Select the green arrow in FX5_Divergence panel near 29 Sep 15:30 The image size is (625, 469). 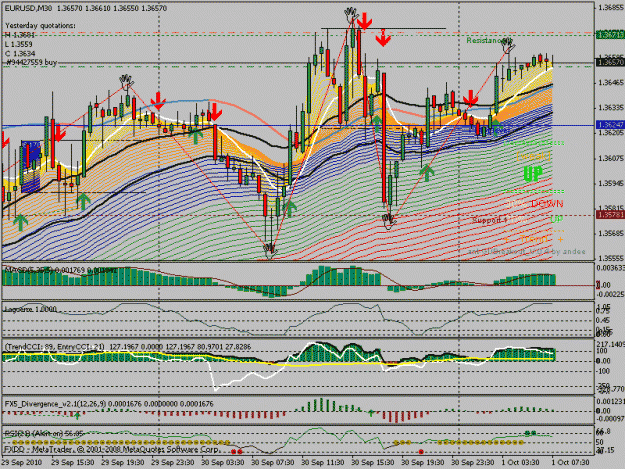(x=77, y=416)
